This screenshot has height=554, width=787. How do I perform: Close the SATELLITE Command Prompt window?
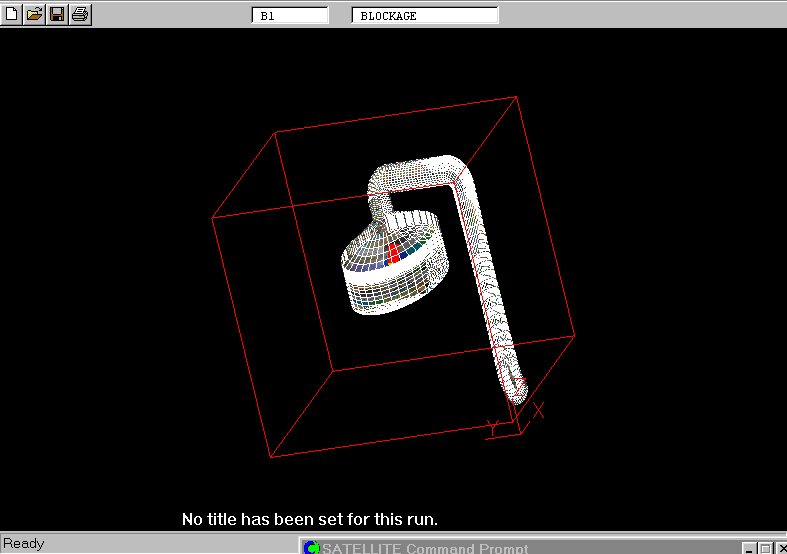coord(781,548)
